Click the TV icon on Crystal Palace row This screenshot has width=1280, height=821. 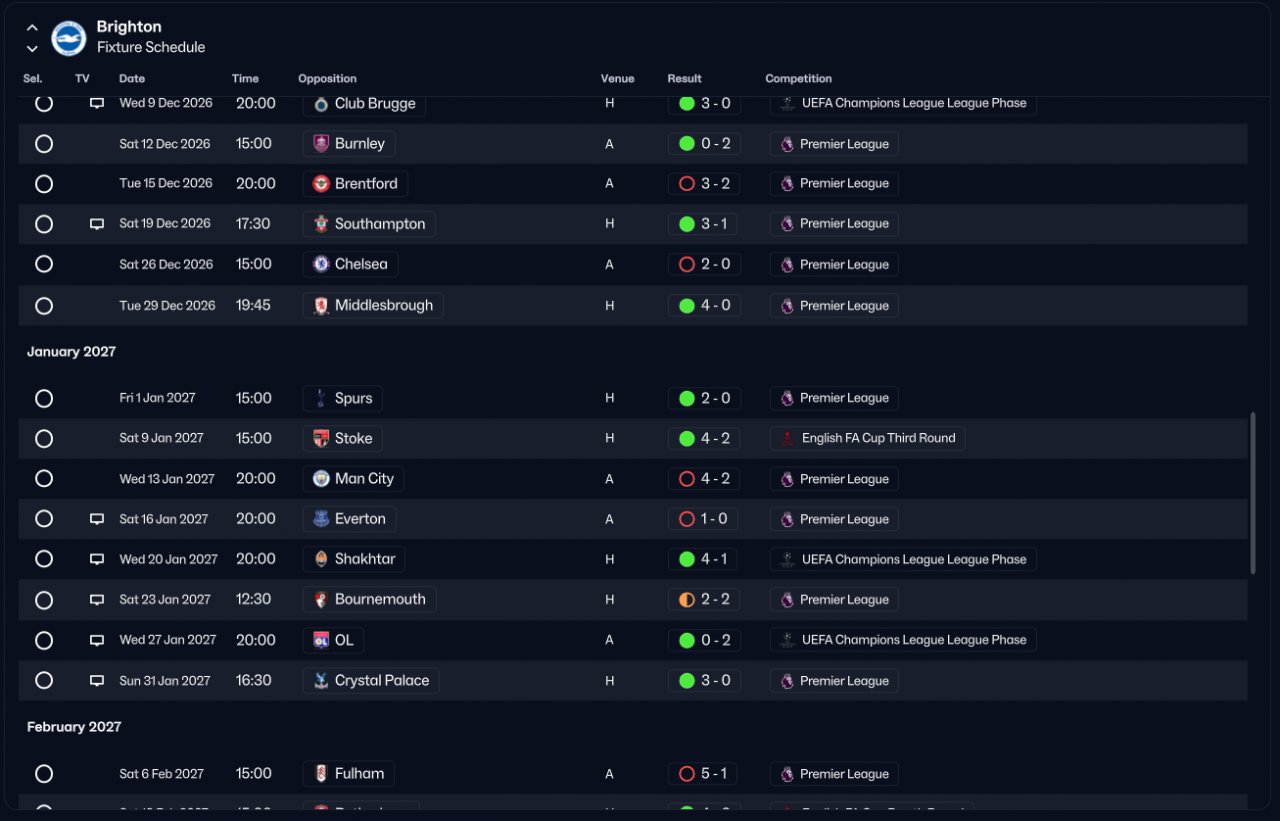(97, 681)
